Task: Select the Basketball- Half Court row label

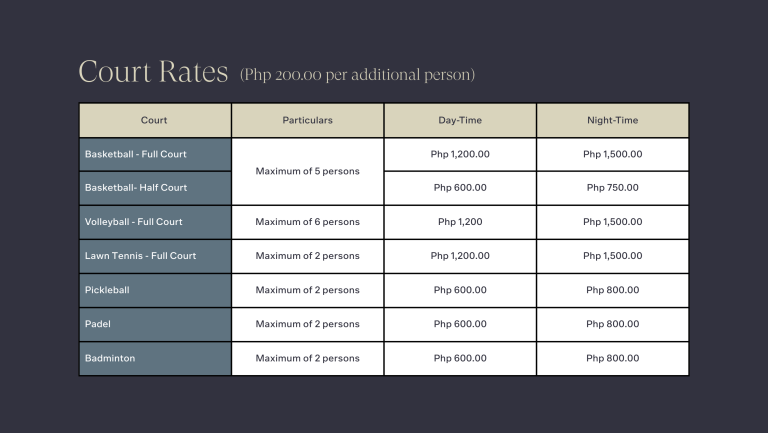Action: pos(136,188)
